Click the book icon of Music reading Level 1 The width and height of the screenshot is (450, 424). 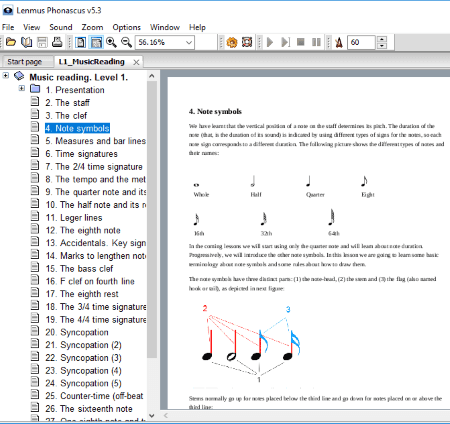click(19, 76)
